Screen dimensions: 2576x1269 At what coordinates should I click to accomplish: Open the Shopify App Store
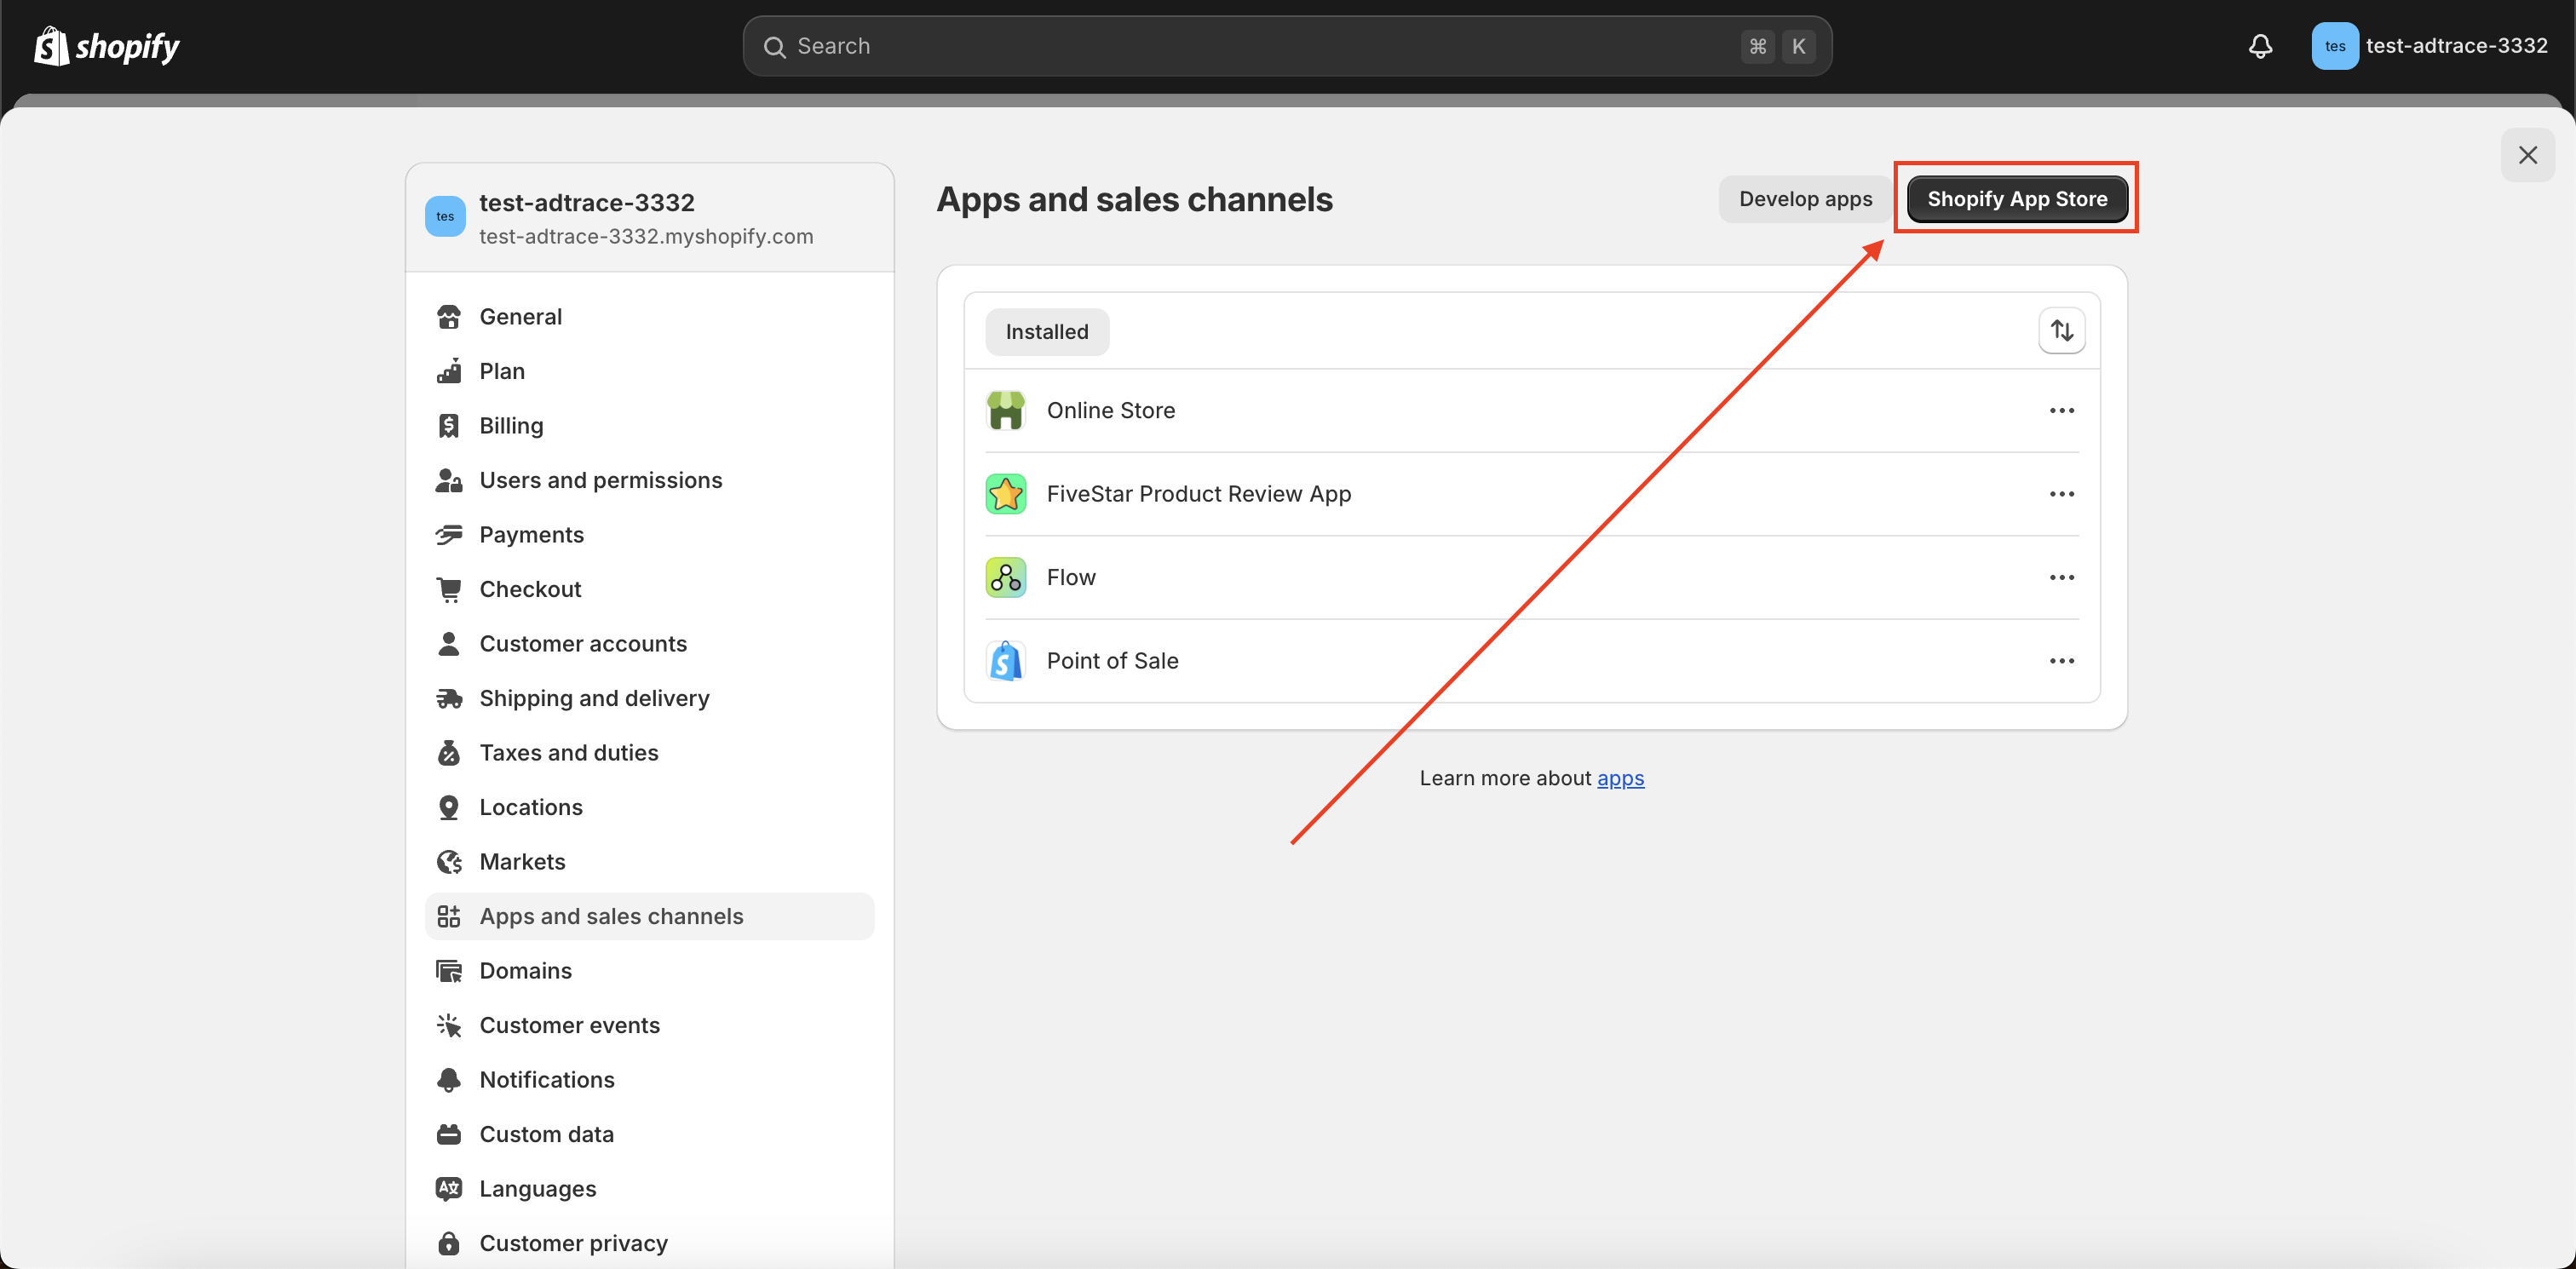coord(2017,199)
